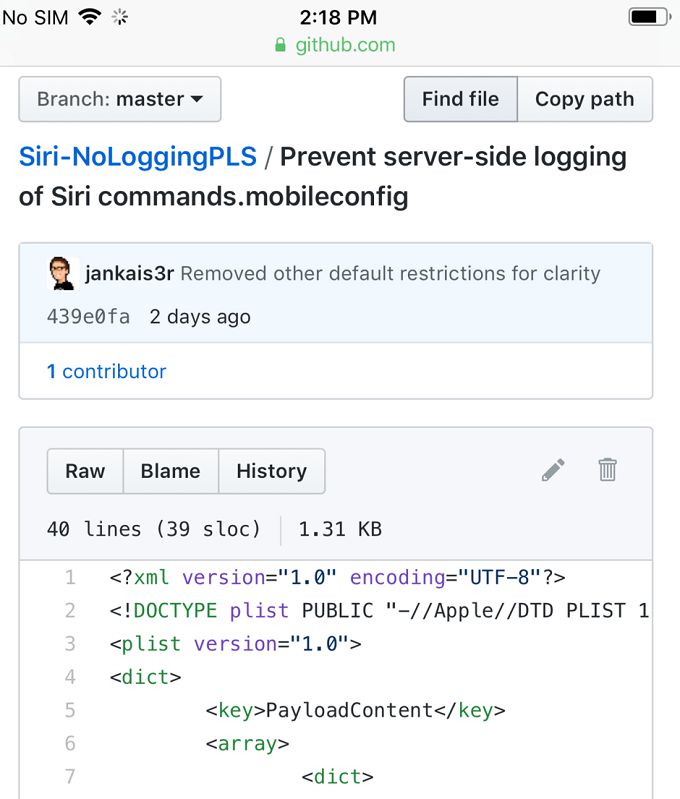This screenshot has width=680, height=799.
Task: Open the Siri-NoLoggingPLS repository link
Action: click(138, 157)
